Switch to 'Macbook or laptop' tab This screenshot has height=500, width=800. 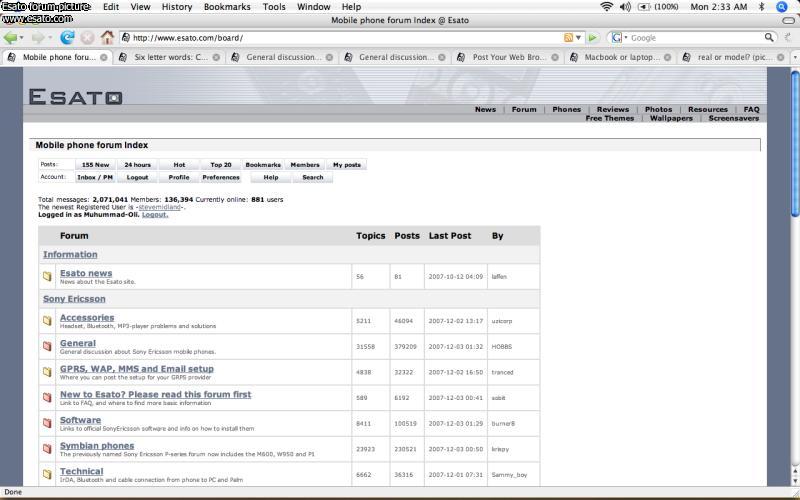click(621, 57)
